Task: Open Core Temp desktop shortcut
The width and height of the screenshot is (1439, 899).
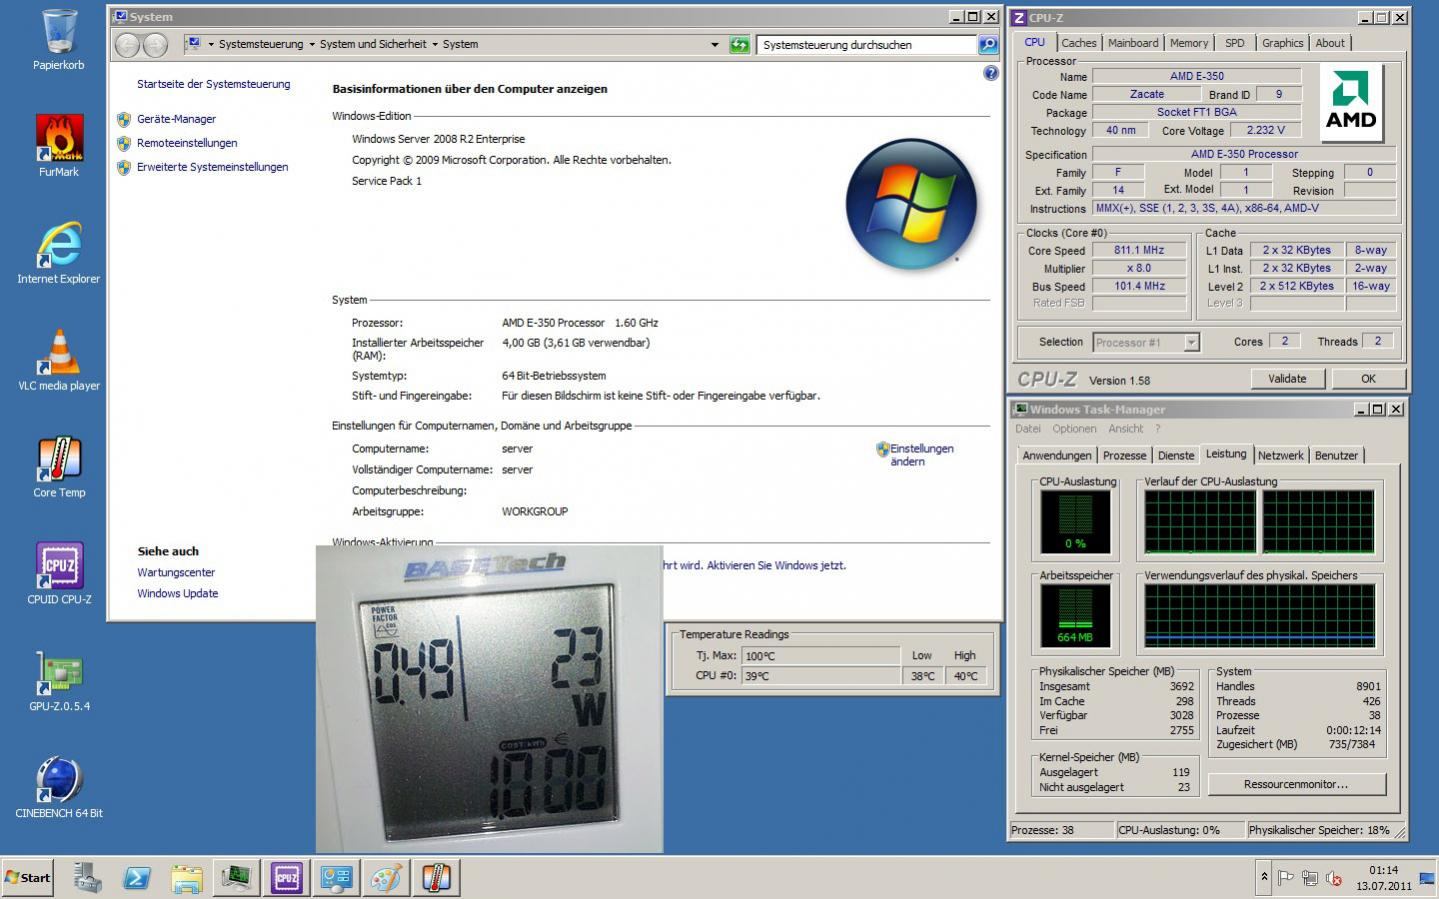Action: point(59,467)
